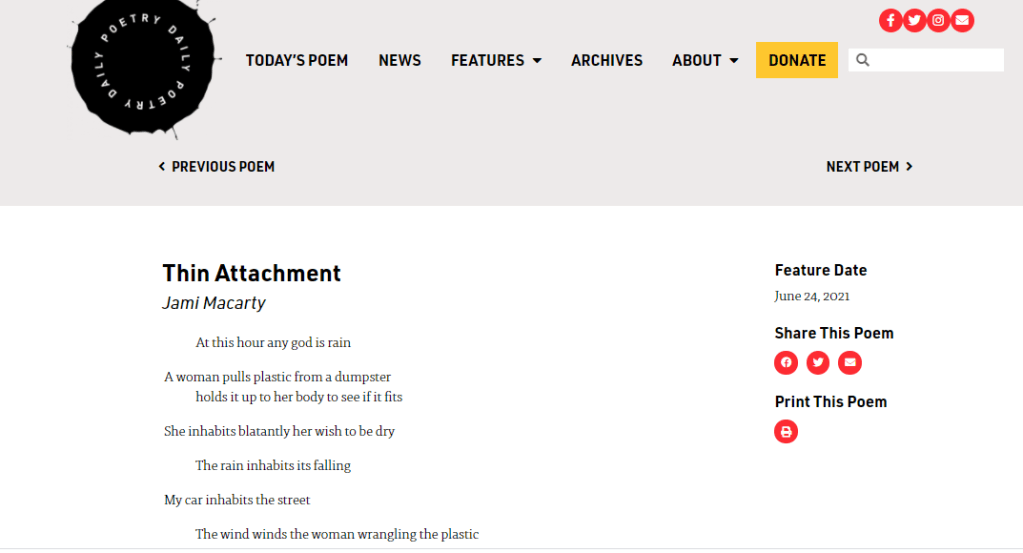Open the Facebook icon in the header

click(x=890, y=20)
